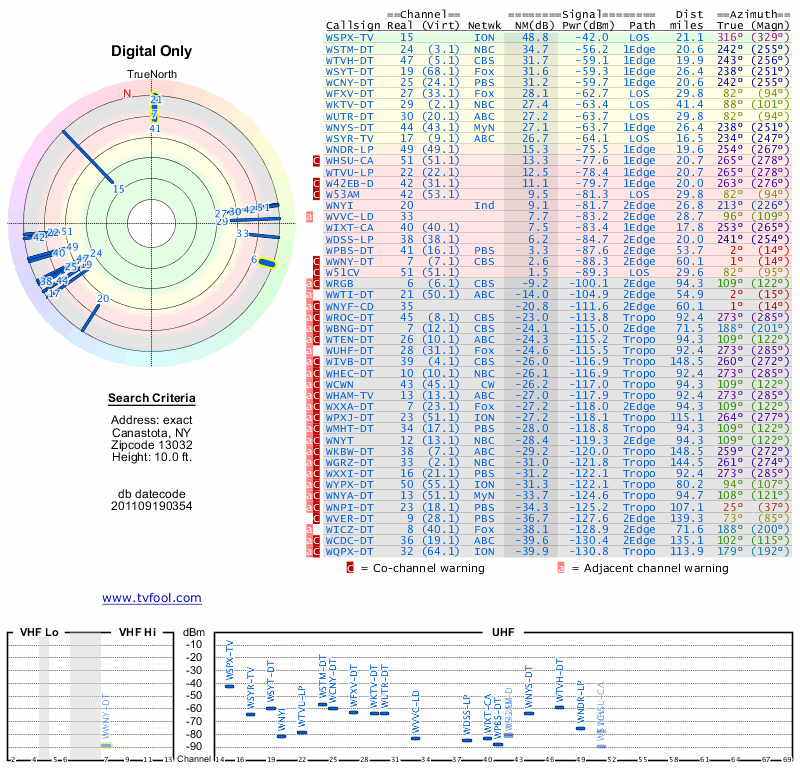Screen dimensions: 800x768
Task: Click the C warning badge beside W53AM
Action: 316,194
